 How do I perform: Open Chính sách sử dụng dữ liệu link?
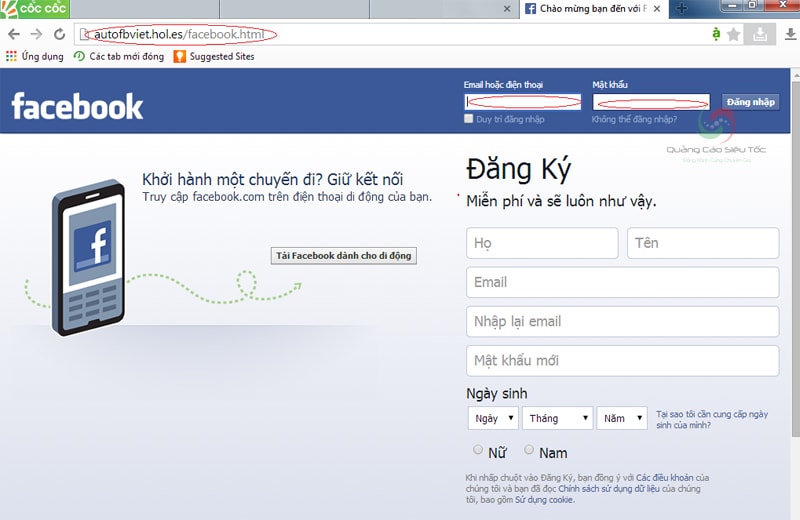point(609,489)
